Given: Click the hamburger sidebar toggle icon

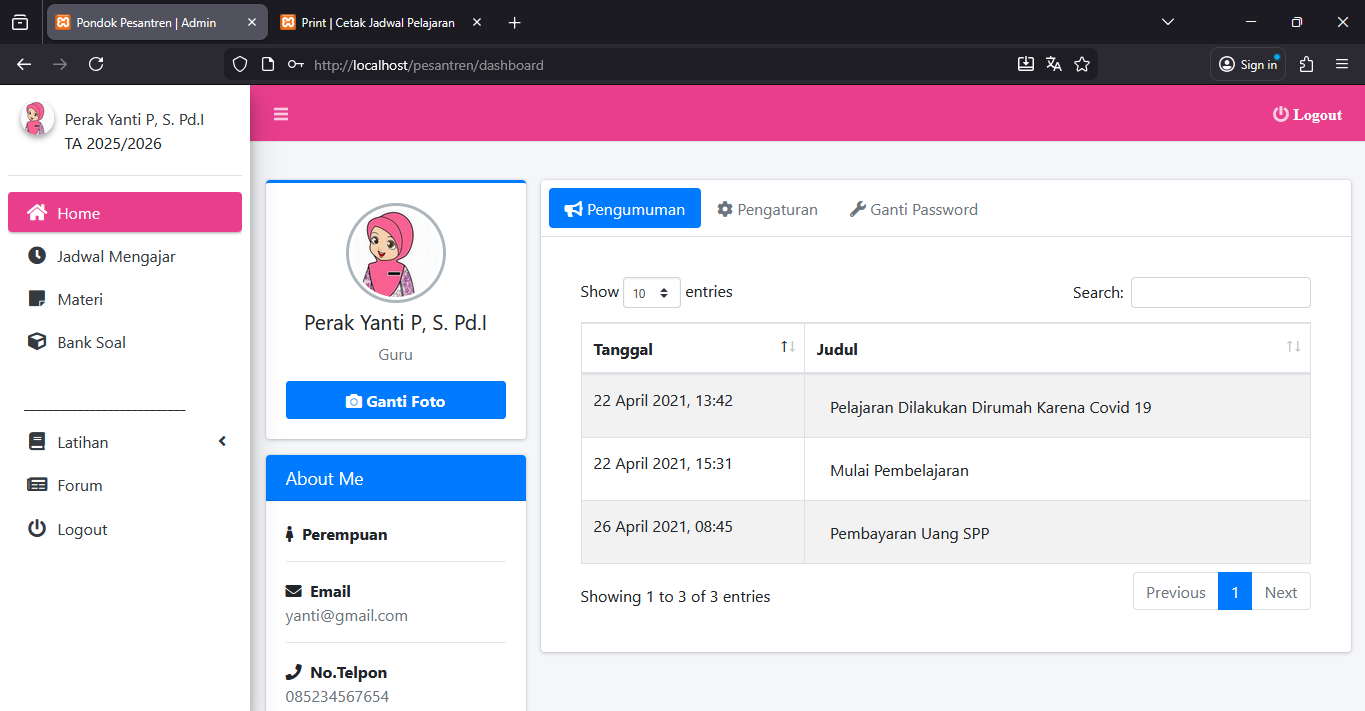Looking at the screenshot, I should tap(281, 114).
